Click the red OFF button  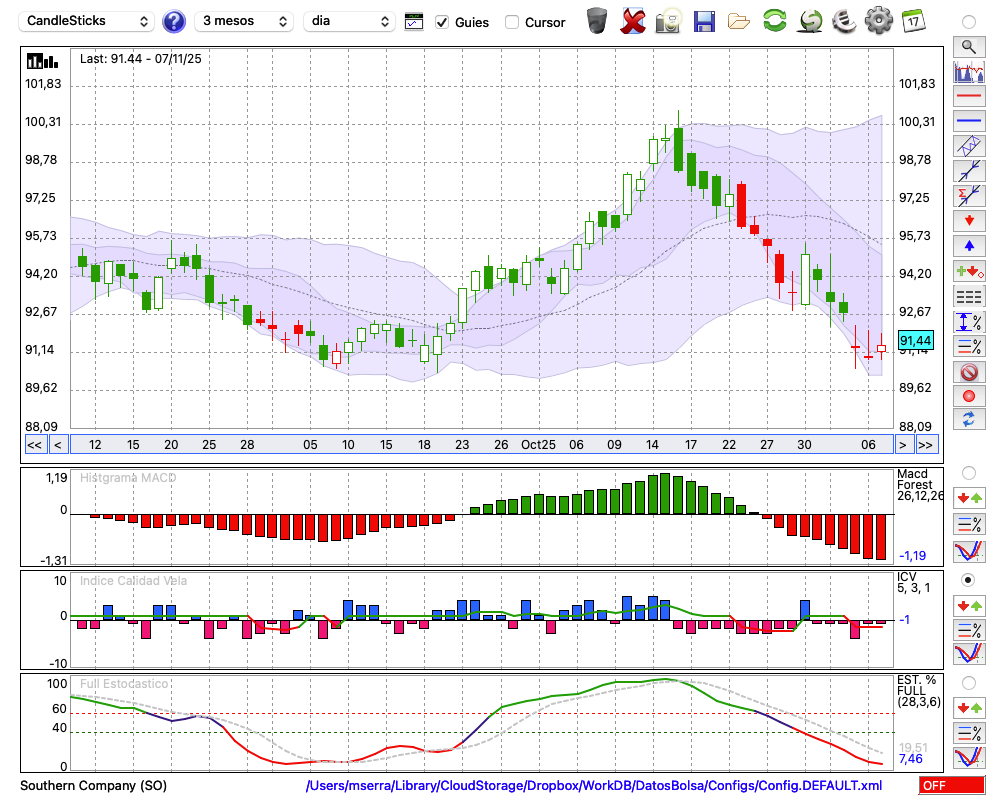pyautogui.click(x=951, y=786)
